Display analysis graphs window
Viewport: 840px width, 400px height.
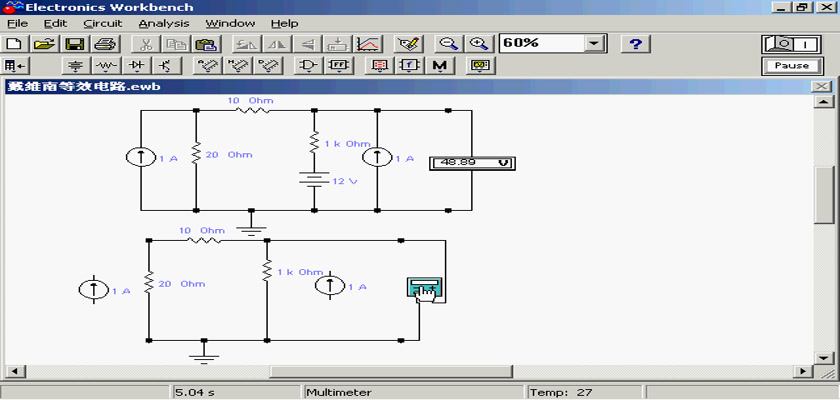tap(368, 44)
